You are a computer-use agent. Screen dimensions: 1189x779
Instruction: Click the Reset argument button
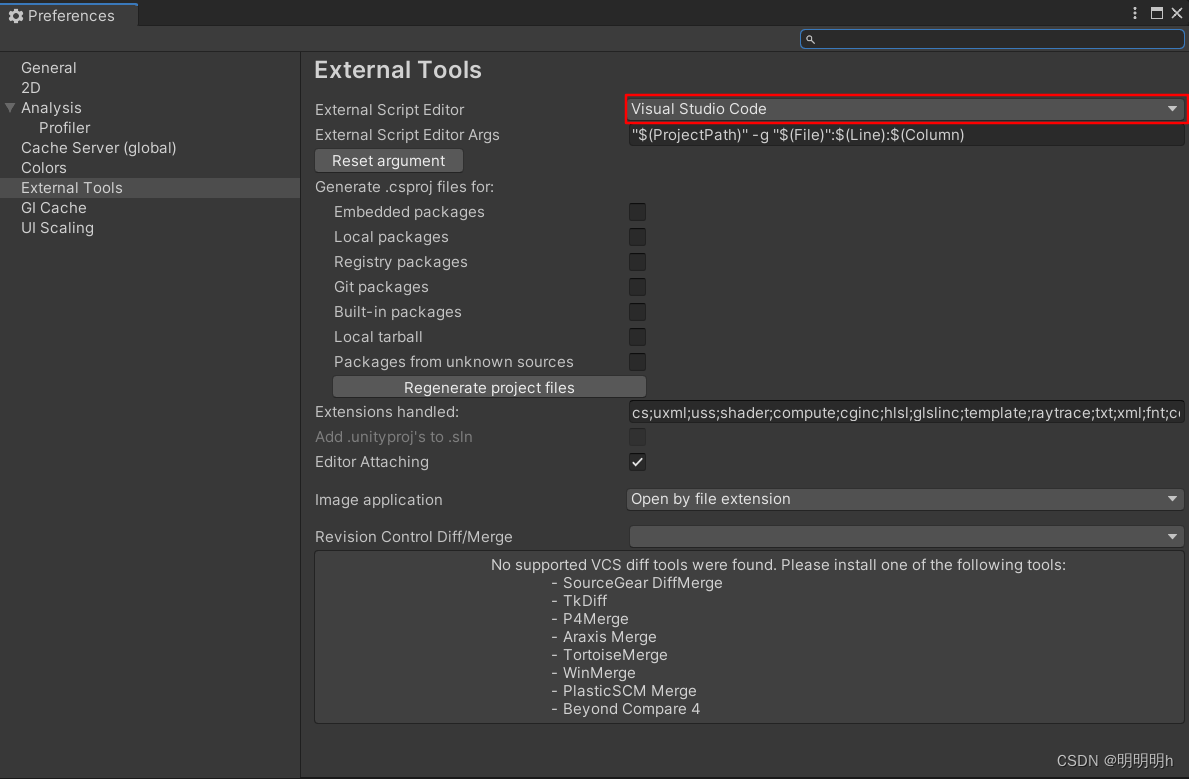point(388,160)
